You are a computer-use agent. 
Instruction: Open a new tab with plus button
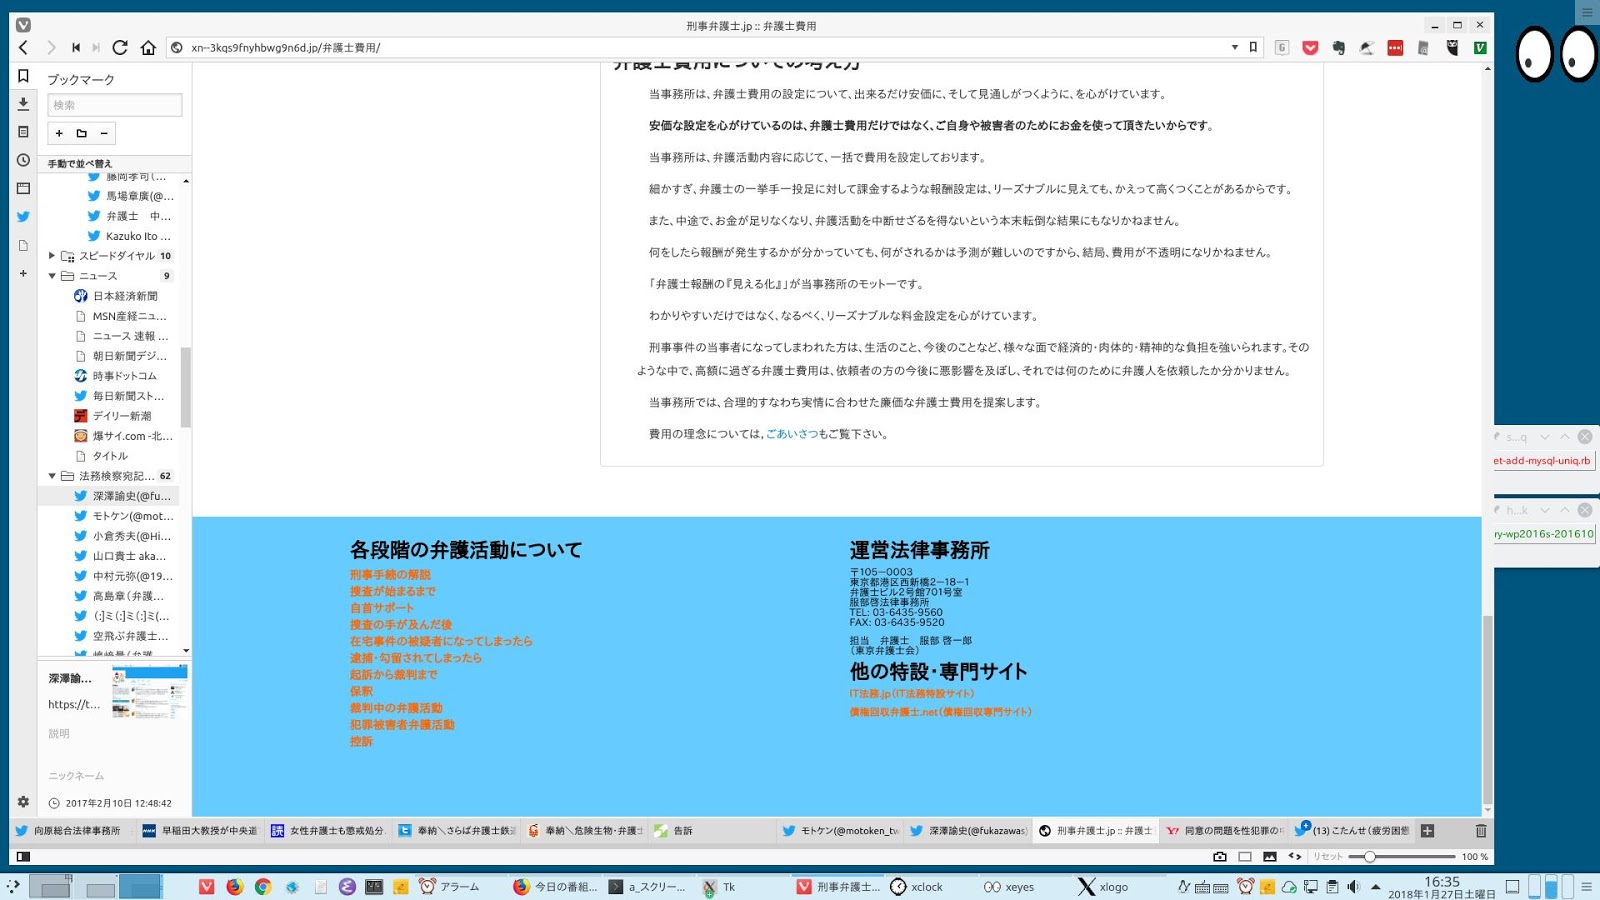pyautogui.click(x=1428, y=830)
